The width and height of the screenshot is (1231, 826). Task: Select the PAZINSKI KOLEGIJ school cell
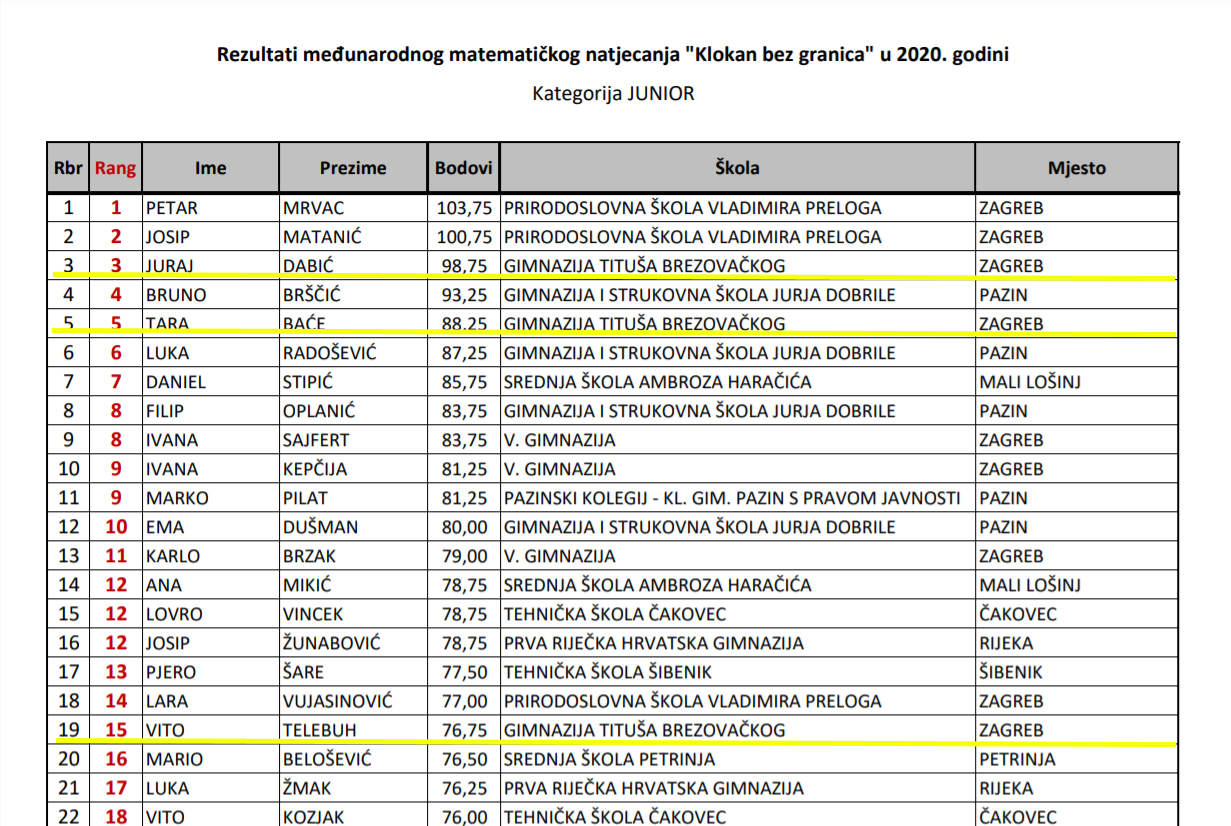(732, 498)
